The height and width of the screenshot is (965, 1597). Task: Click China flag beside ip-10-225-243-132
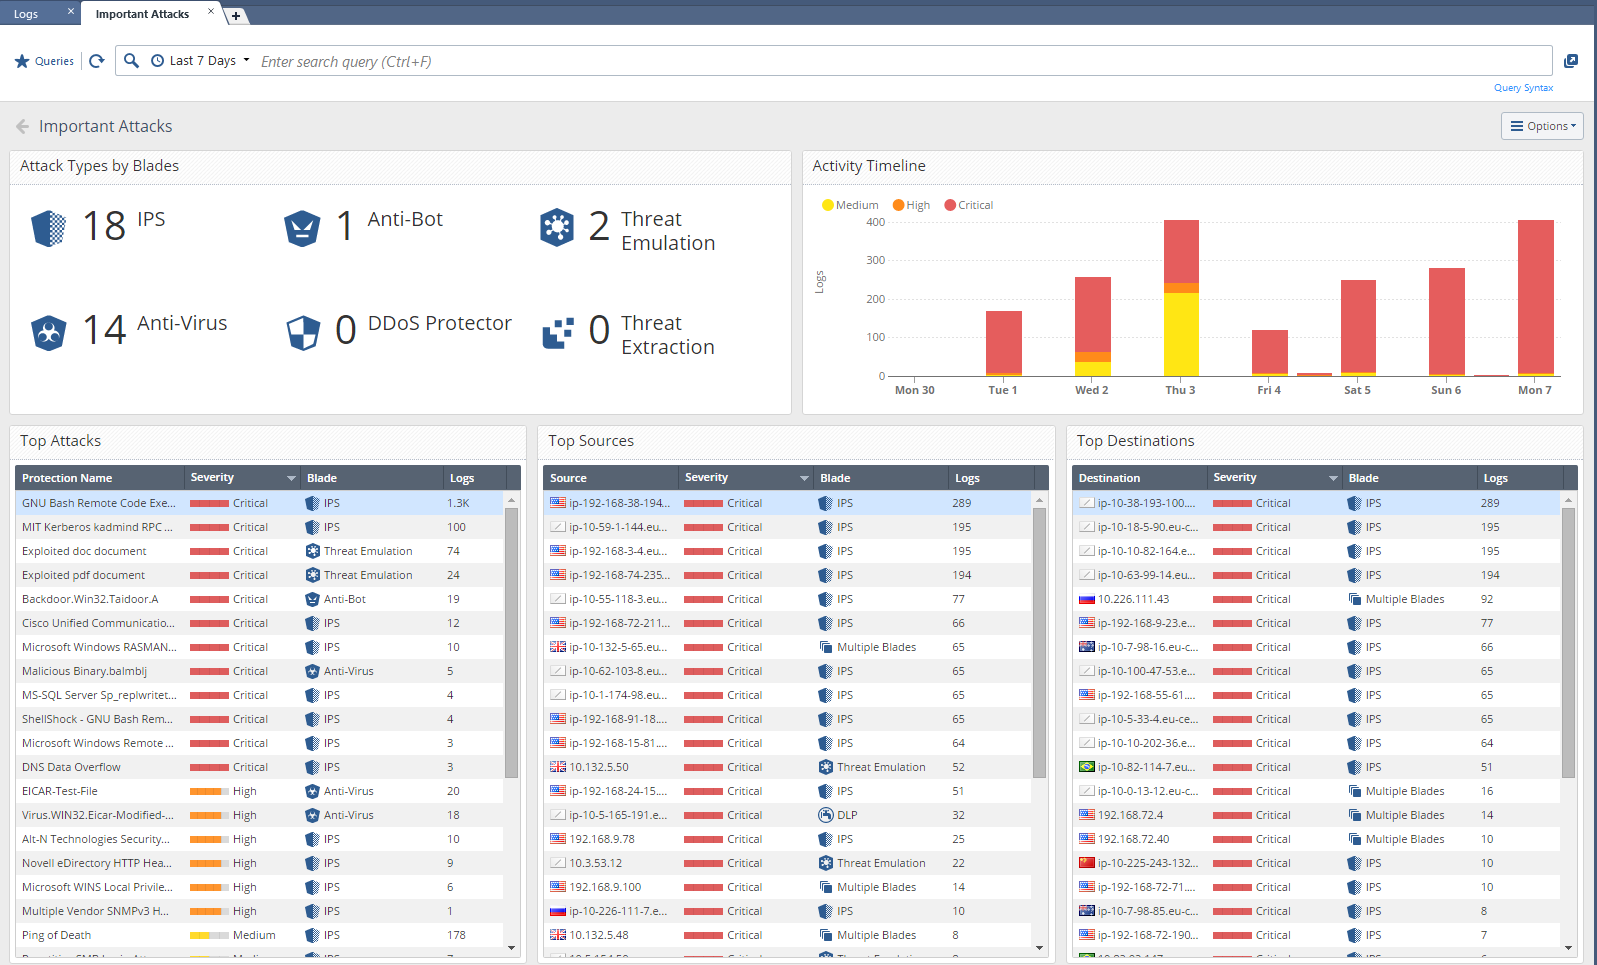1087,863
